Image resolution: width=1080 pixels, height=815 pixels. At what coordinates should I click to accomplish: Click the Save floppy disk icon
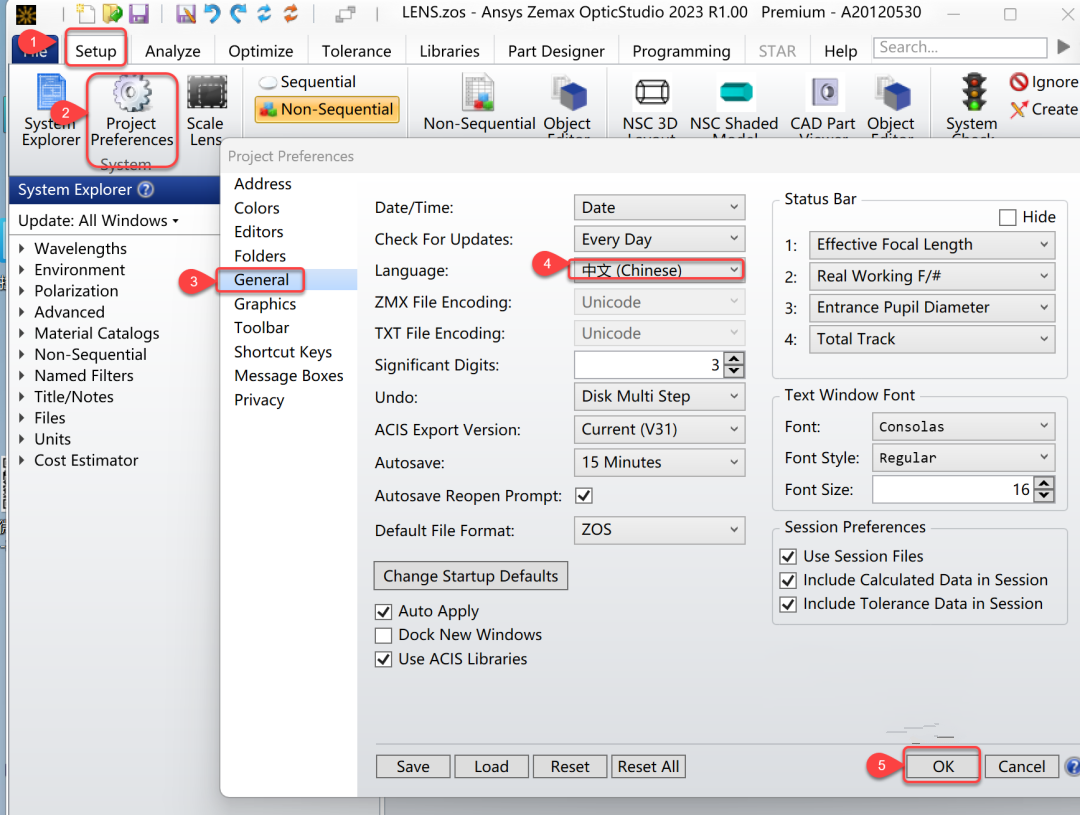click(138, 13)
